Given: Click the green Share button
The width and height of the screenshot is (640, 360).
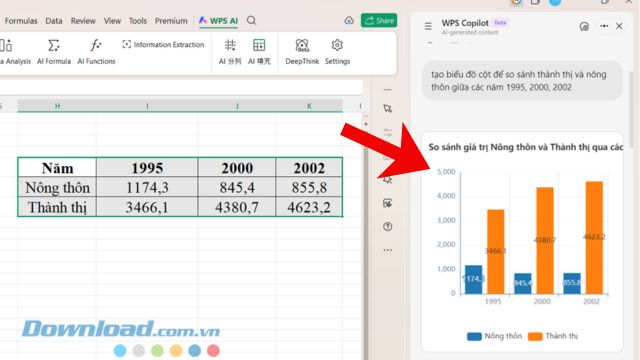Looking at the screenshot, I should pyautogui.click(x=379, y=20).
